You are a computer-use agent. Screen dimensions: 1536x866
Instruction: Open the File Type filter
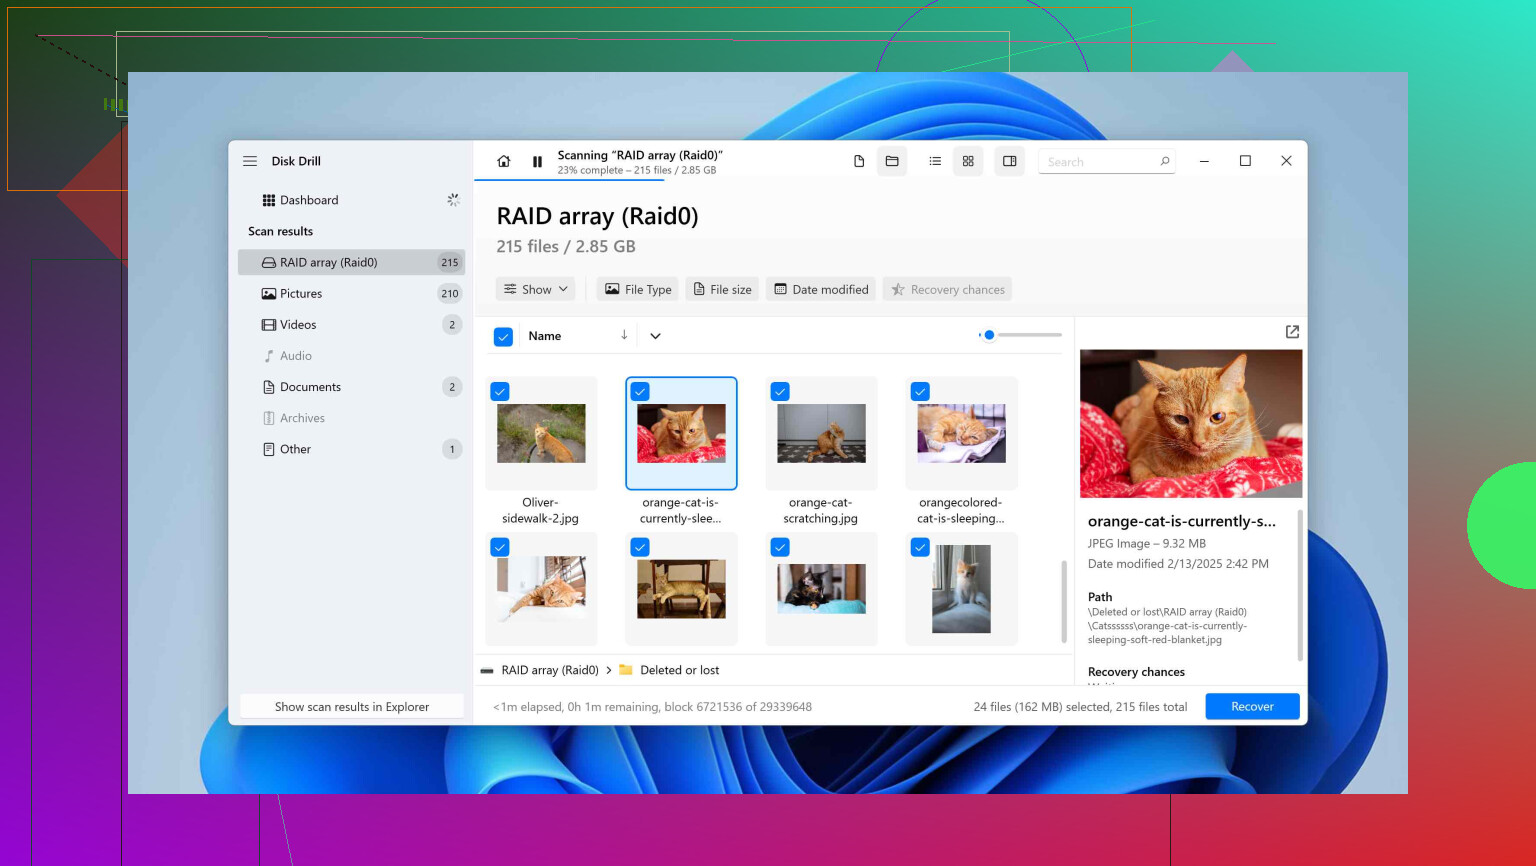[638, 290]
